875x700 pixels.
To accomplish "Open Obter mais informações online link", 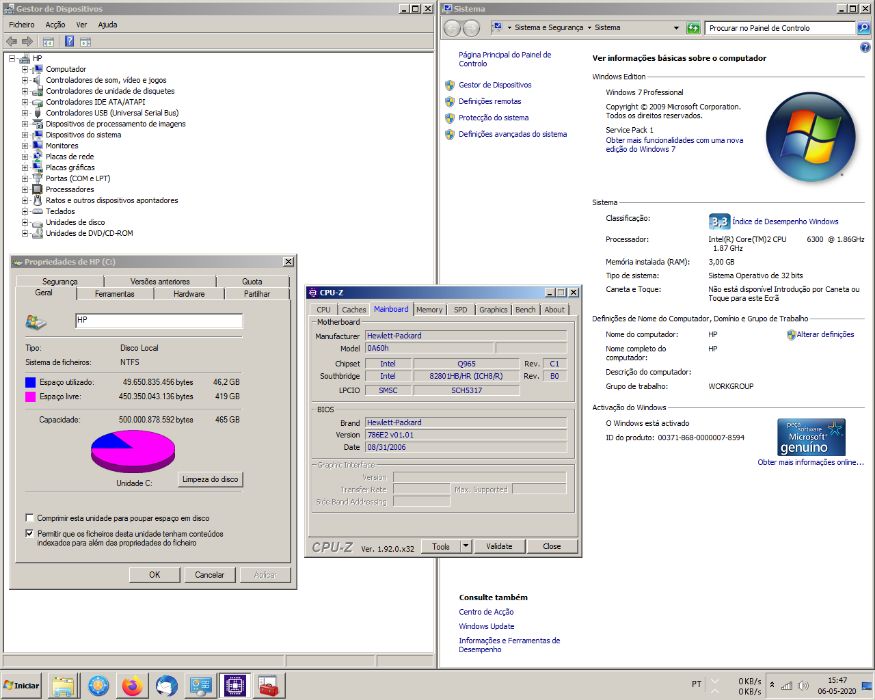I will coord(810,462).
